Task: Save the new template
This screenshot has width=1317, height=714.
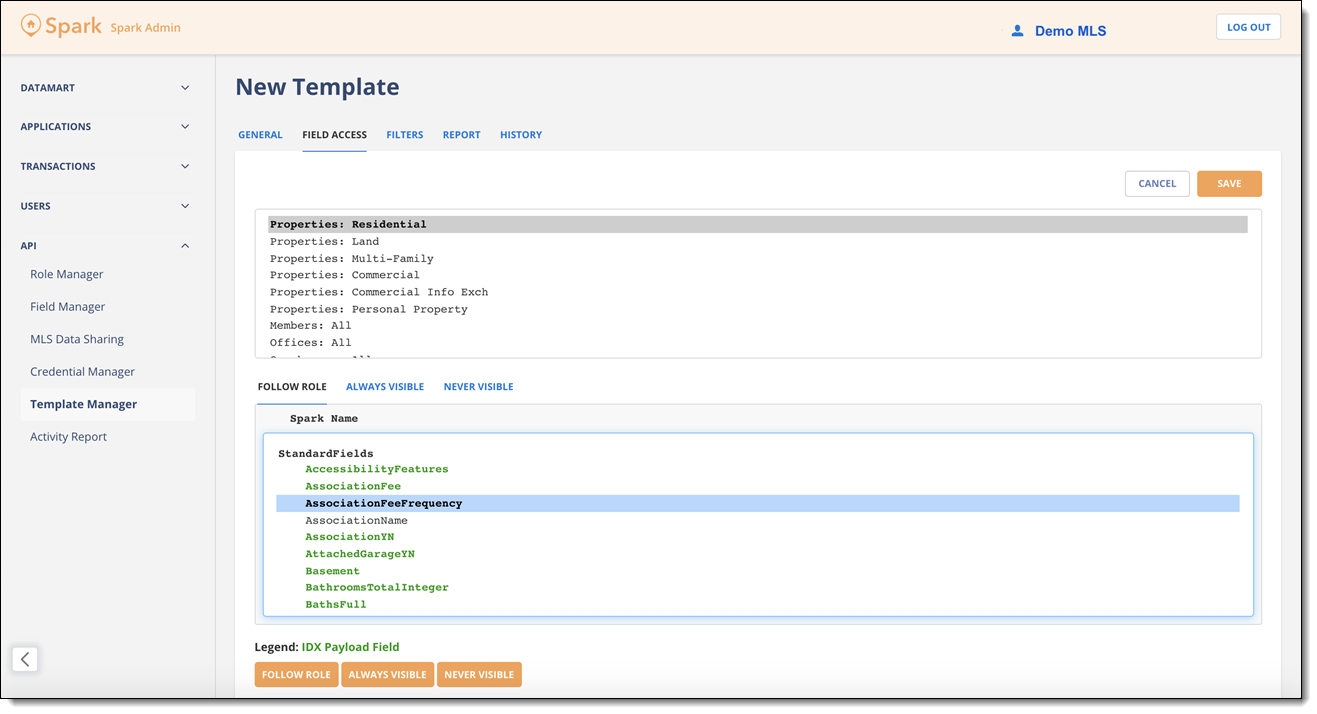Action: [x=1229, y=184]
